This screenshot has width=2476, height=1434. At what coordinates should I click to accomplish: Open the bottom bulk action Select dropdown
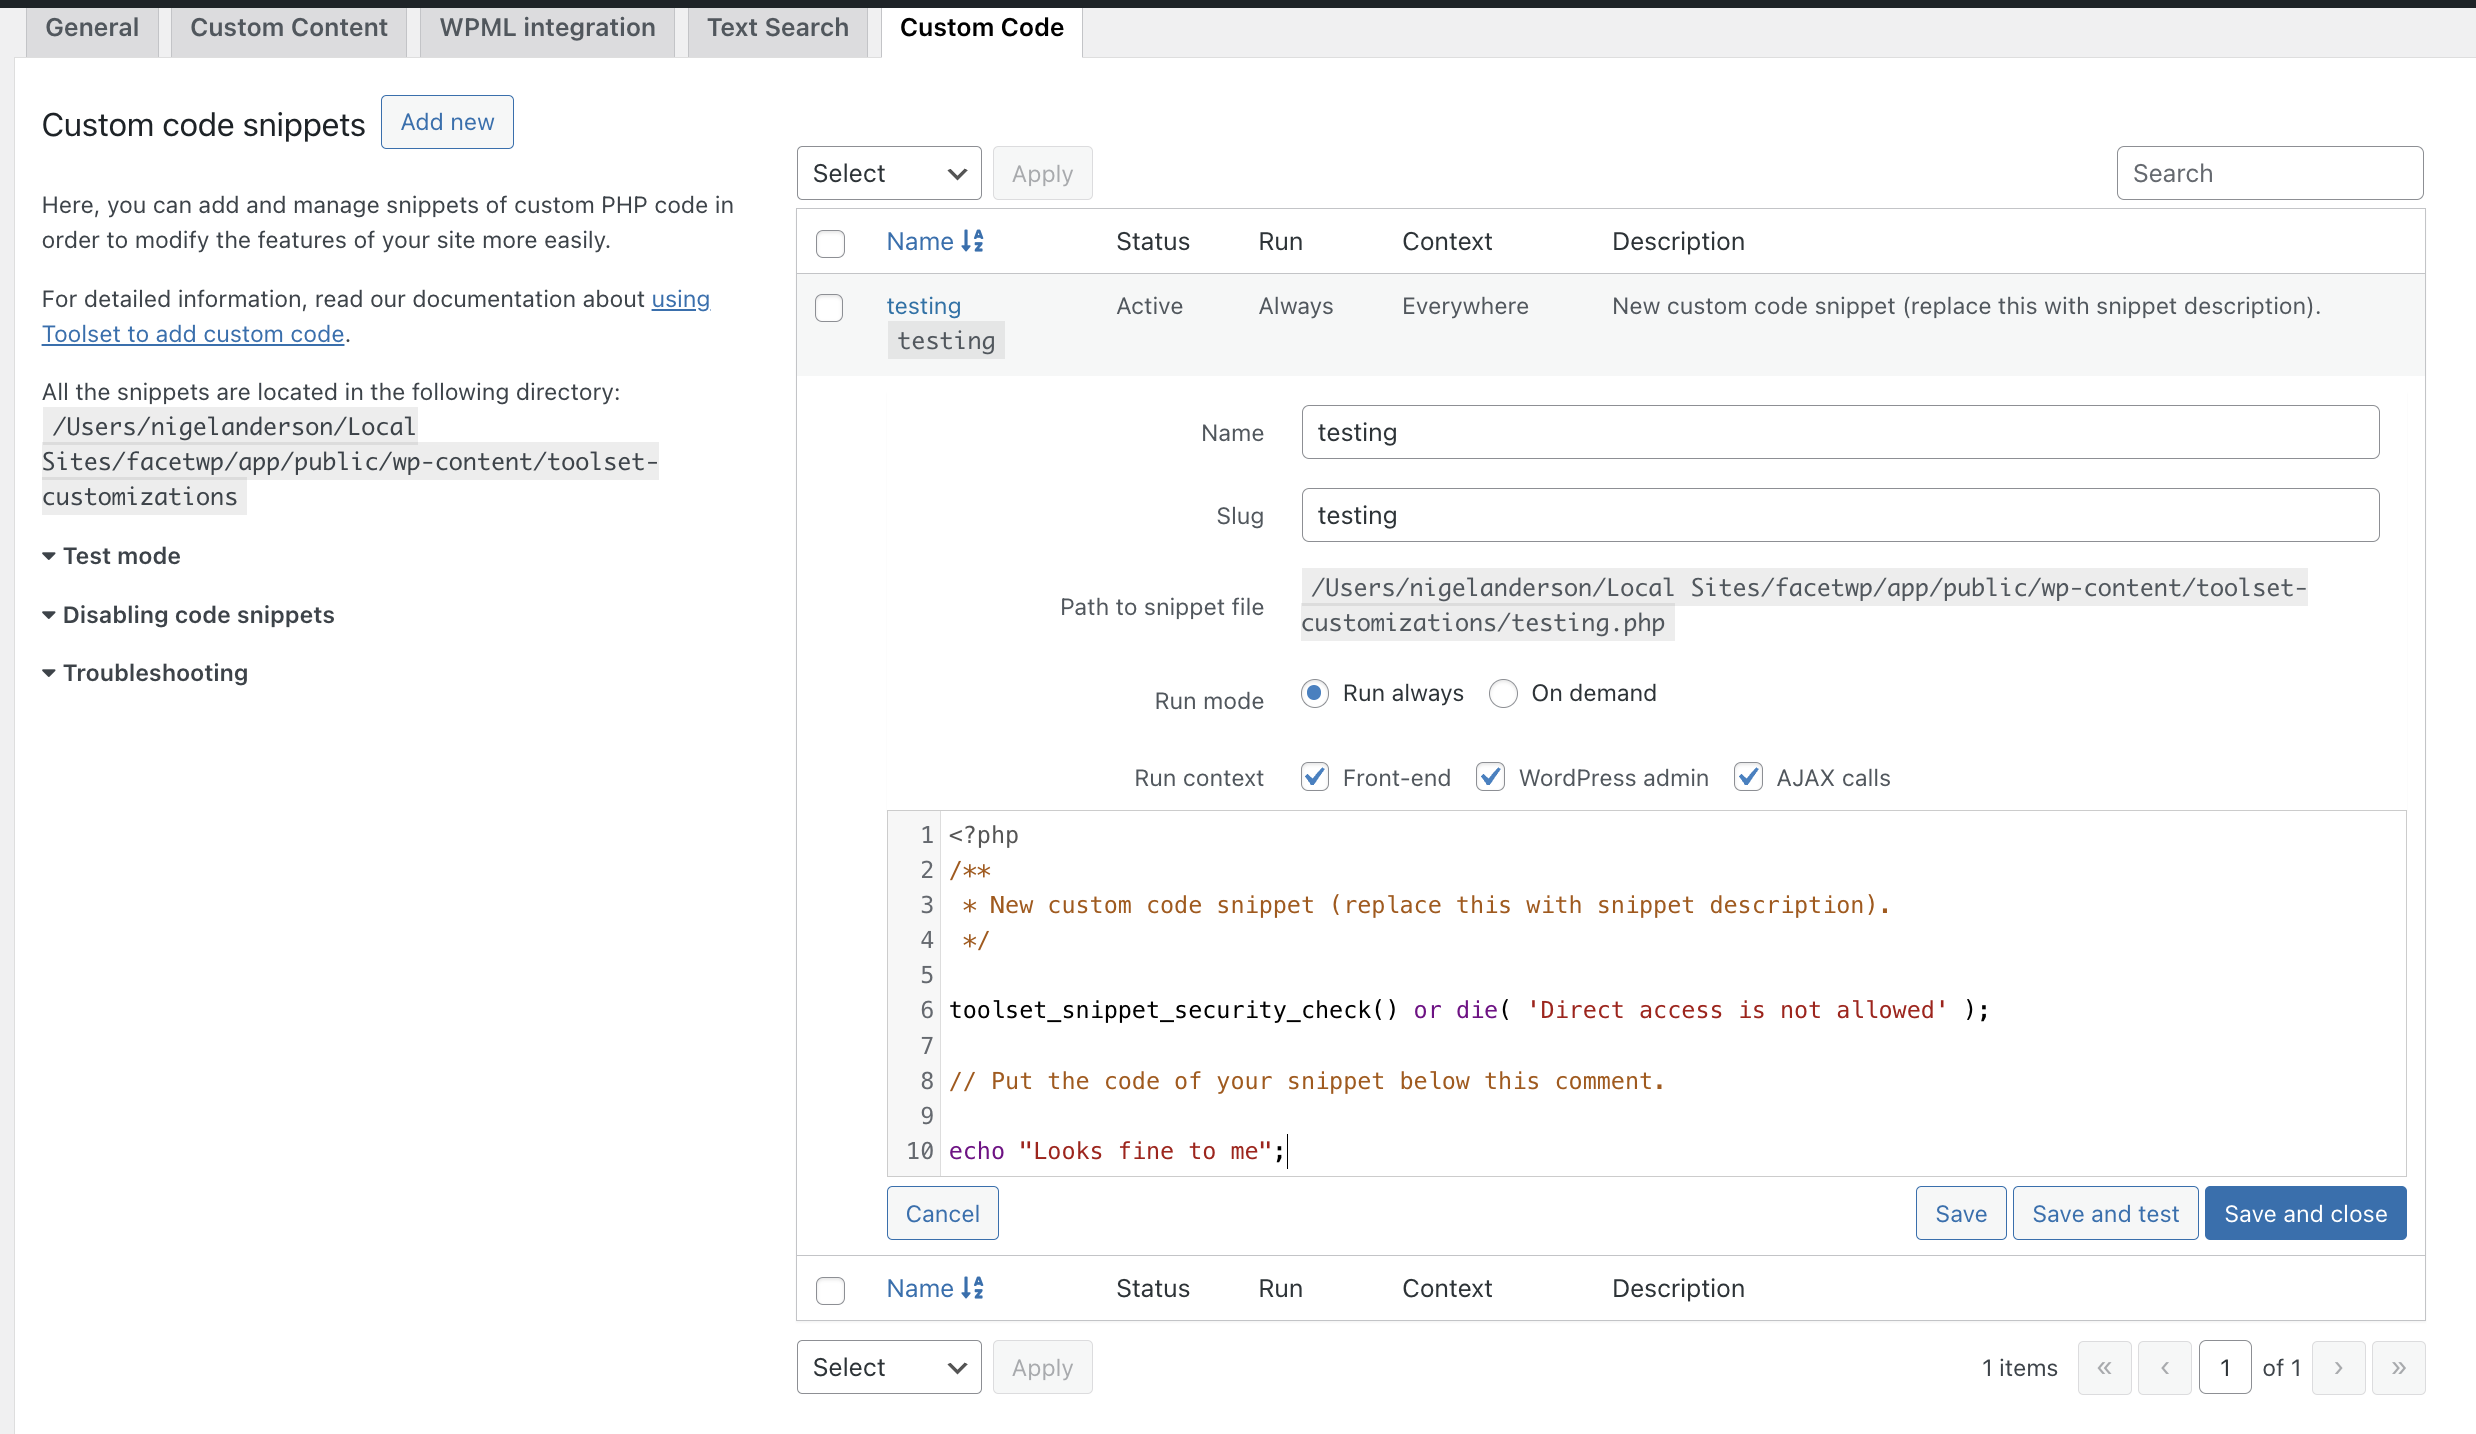pyautogui.click(x=889, y=1367)
